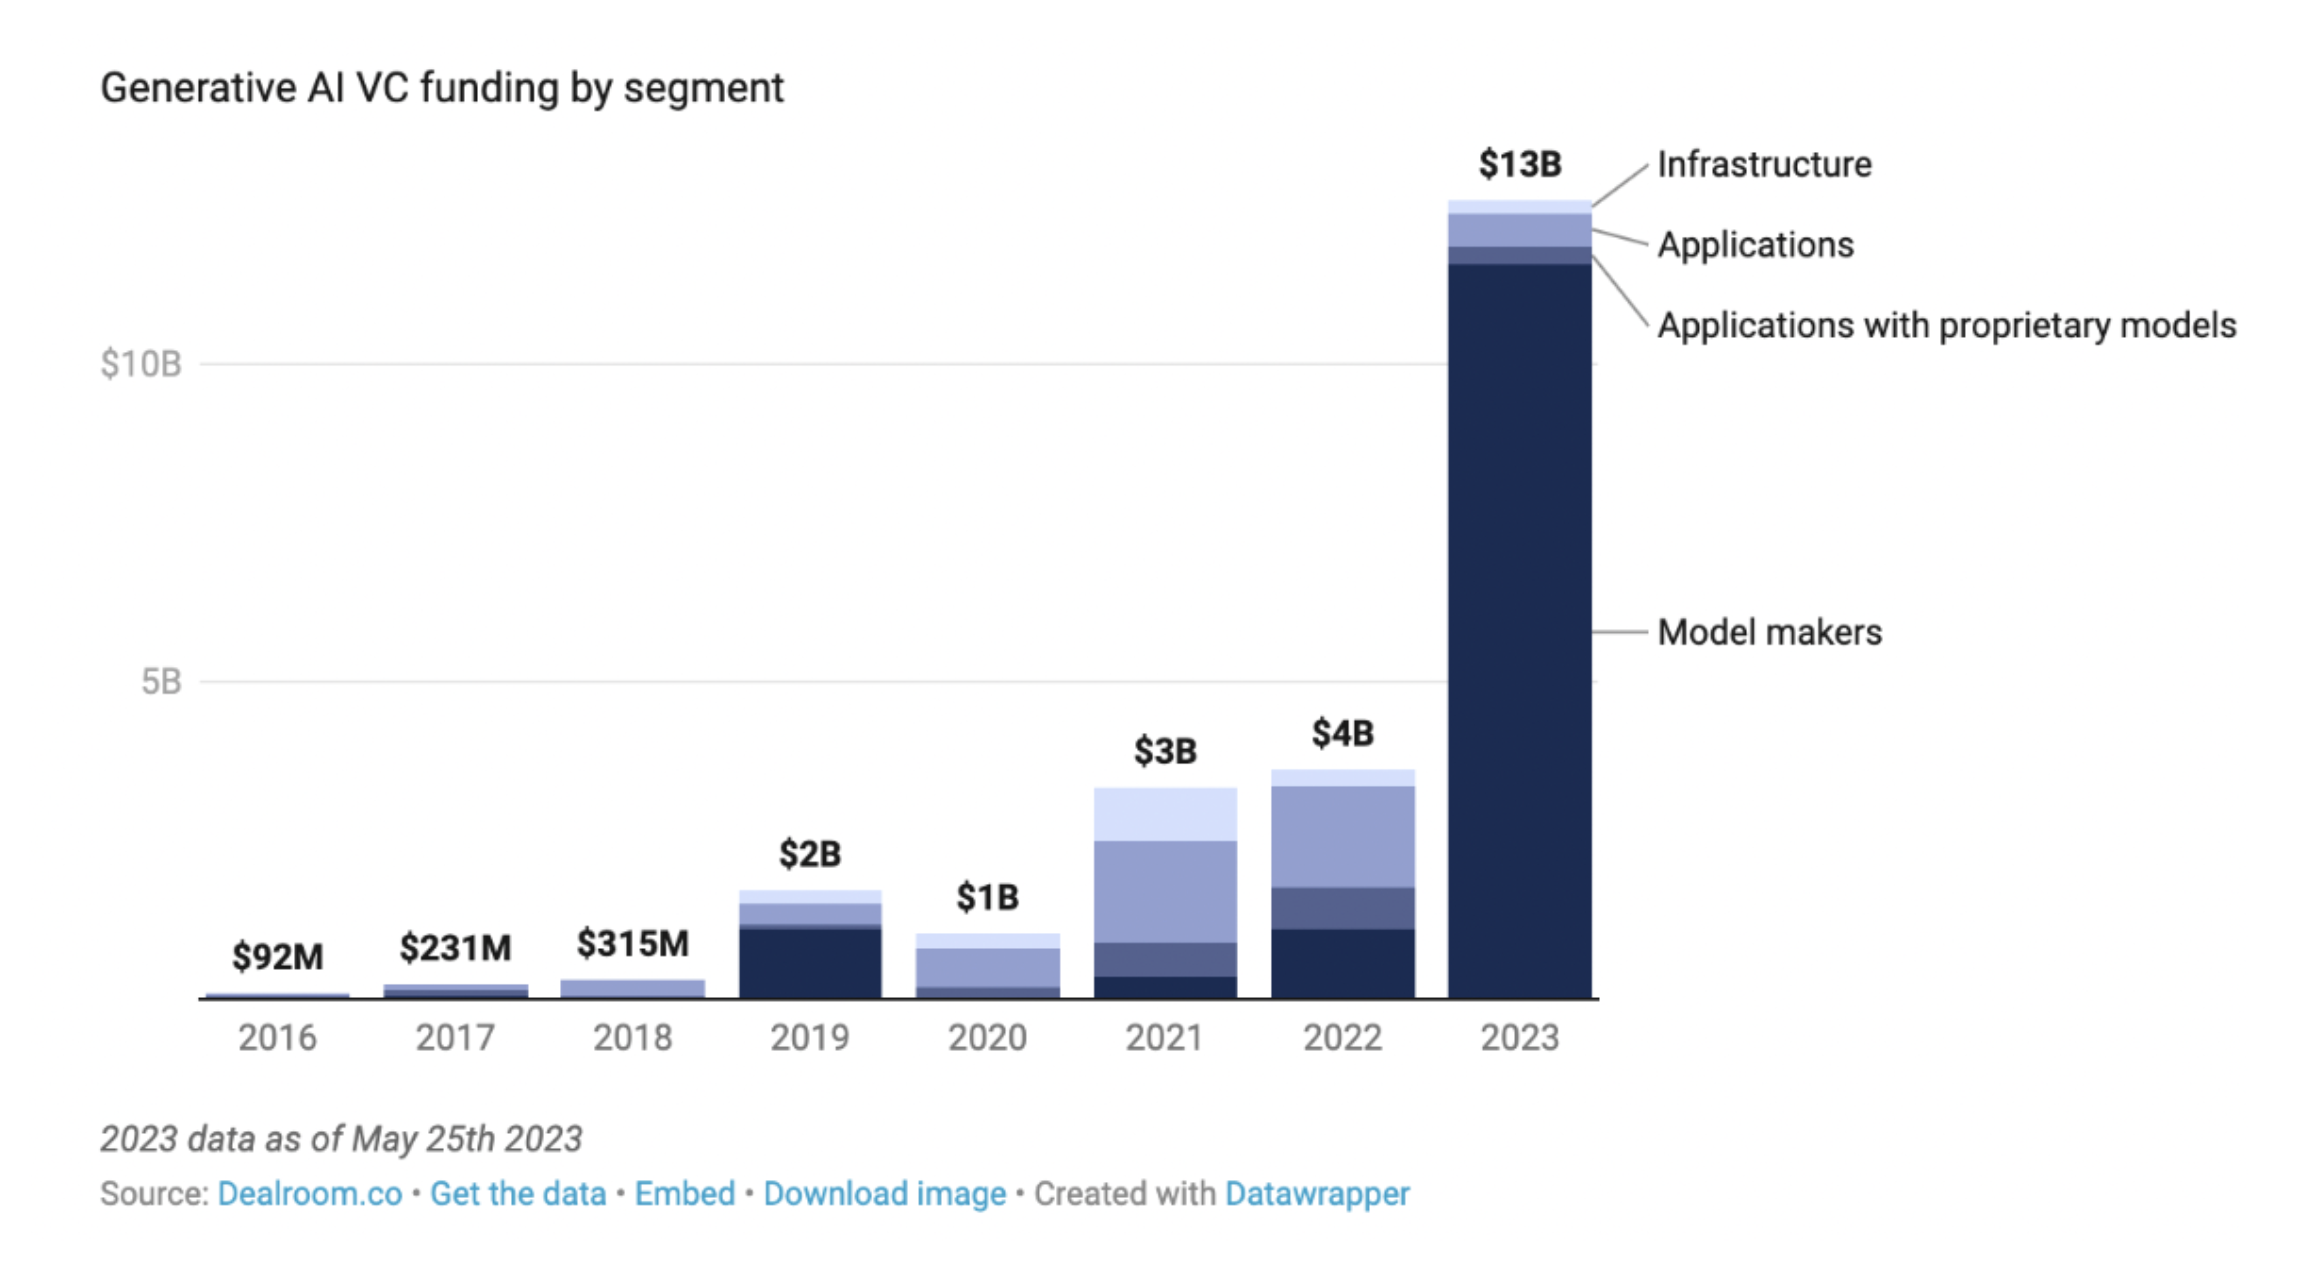
Task: Open the Dealroom.co source link
Action: [309, 1193]
